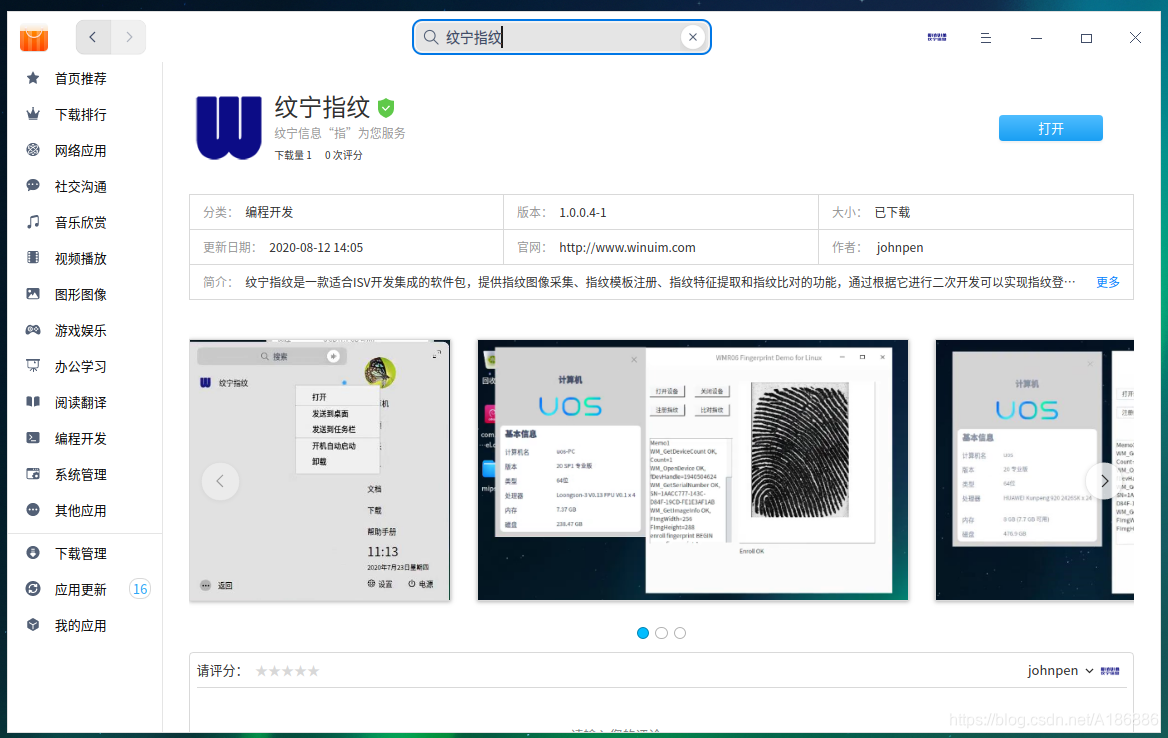Click the book icon for 阅读翻译
This screenshot has height=738, width=1168.
[x=33, y=401]
